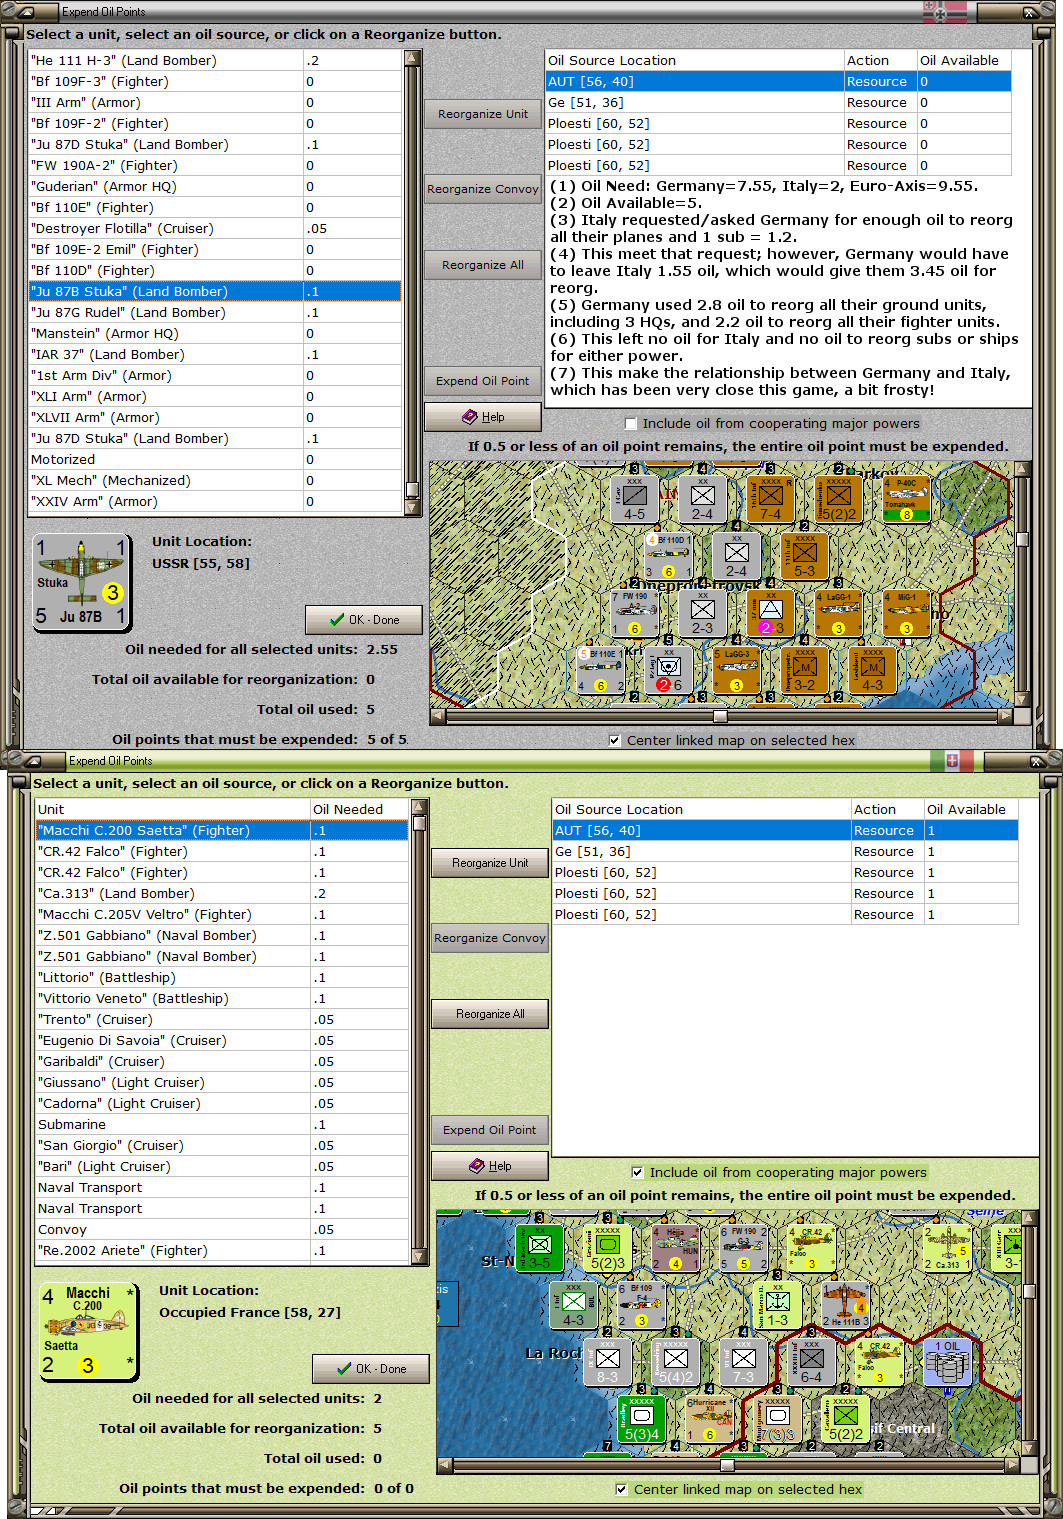Click the Italian unit list scrollbar handle
1063x1519 pixels.
[x=419, y=823]
